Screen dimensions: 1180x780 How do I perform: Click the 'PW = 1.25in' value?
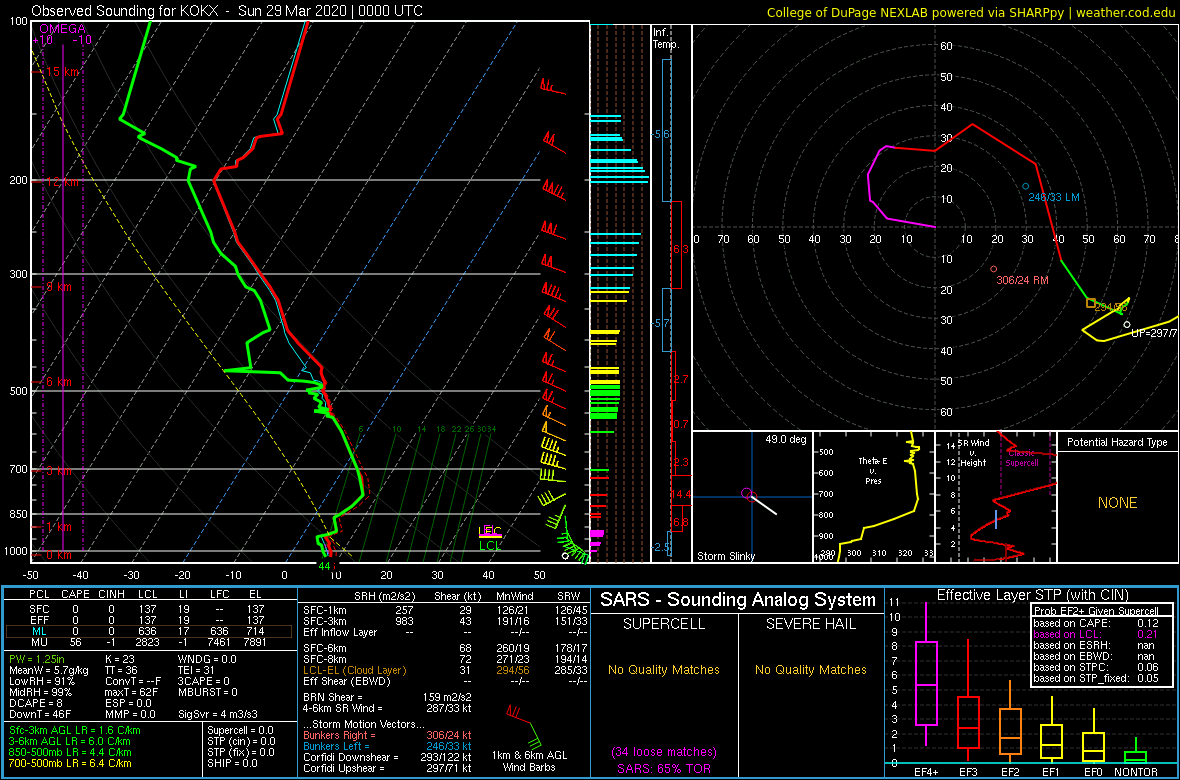39,660
